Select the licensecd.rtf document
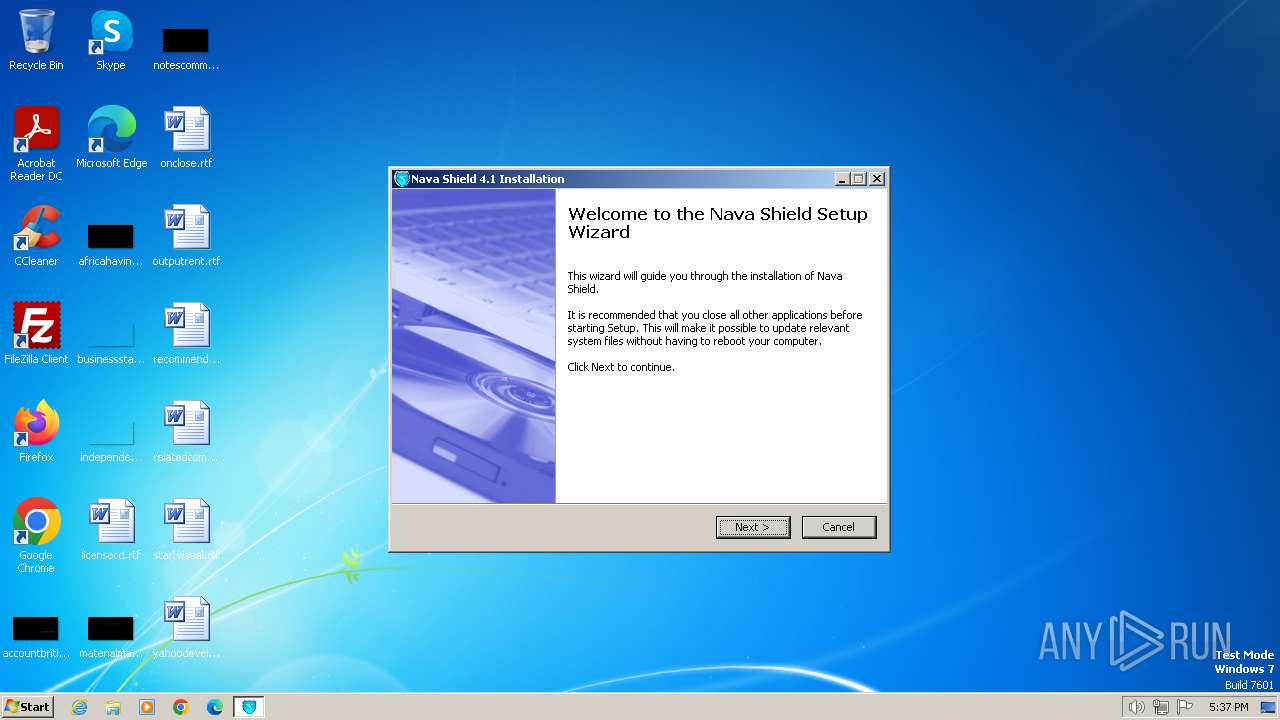This screenshot has height=720, width=1280. (110, 529)
